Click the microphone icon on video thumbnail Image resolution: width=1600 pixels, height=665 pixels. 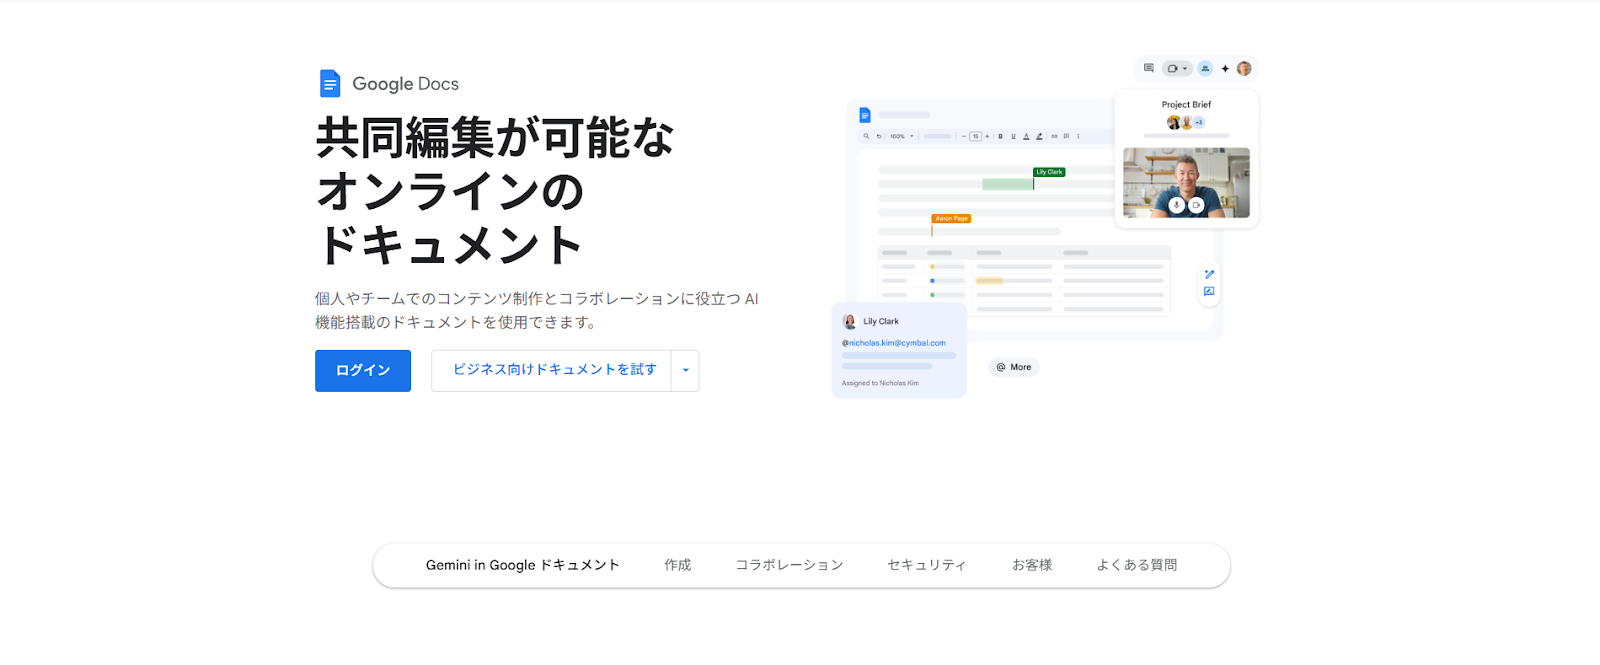pyautogui.click(x=1177, y=205)
